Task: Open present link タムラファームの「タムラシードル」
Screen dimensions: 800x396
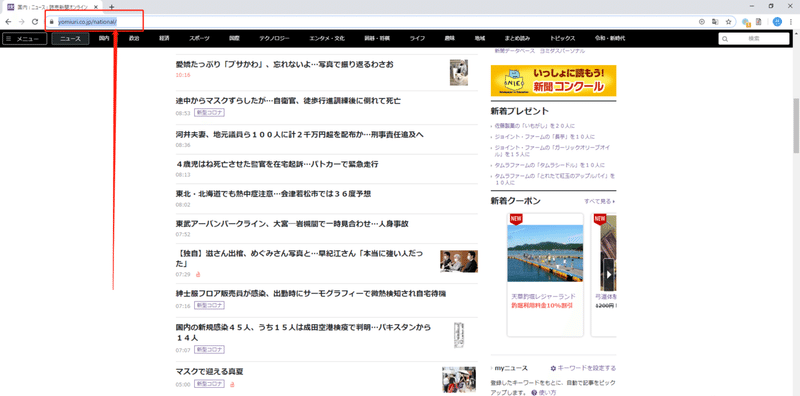Action: 549,165
